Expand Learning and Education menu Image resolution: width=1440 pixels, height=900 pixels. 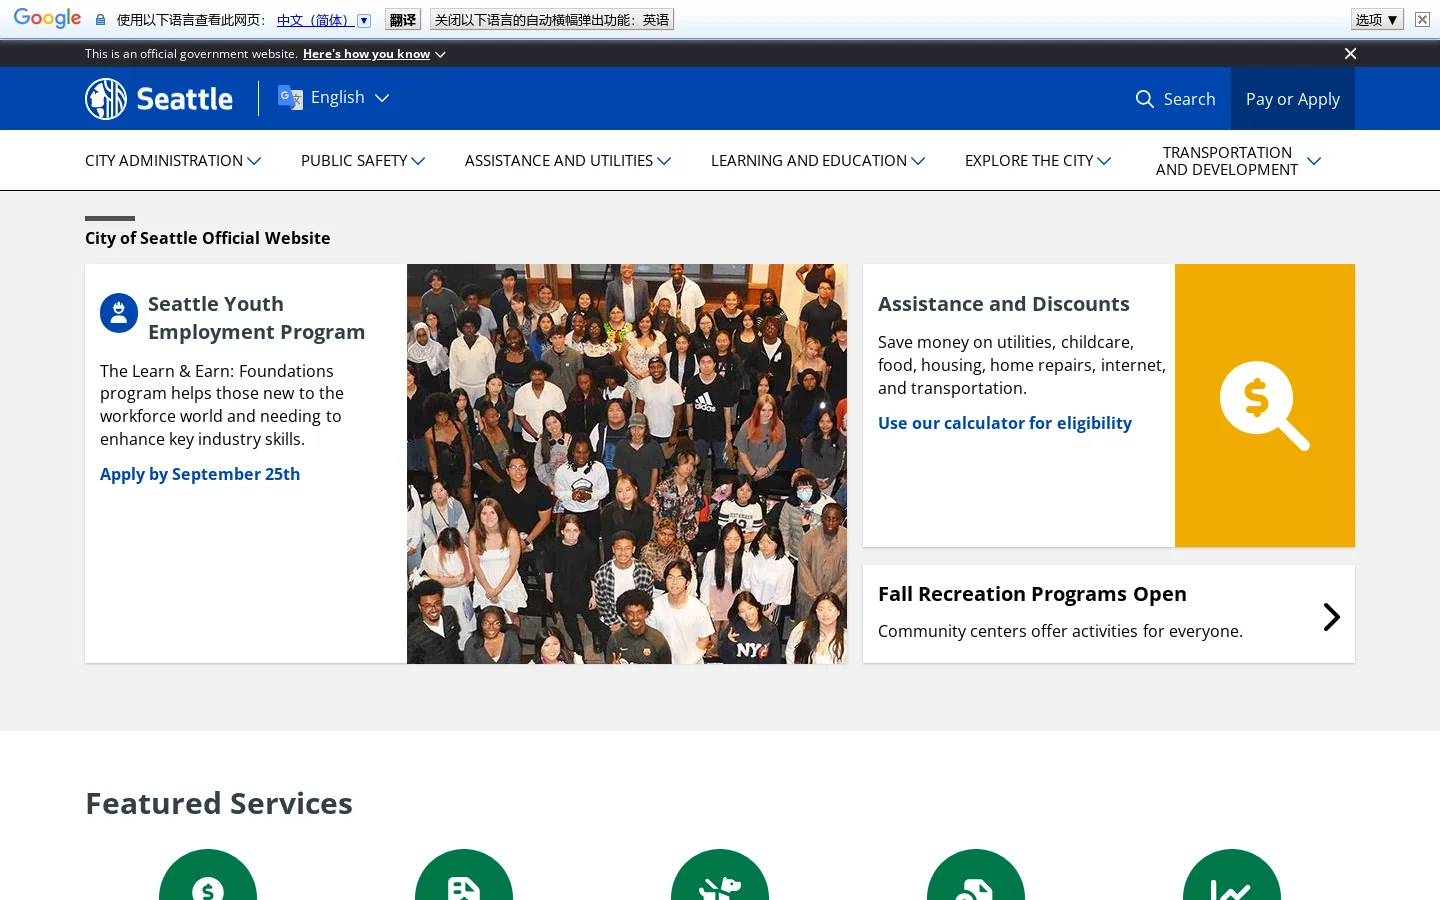818,161
